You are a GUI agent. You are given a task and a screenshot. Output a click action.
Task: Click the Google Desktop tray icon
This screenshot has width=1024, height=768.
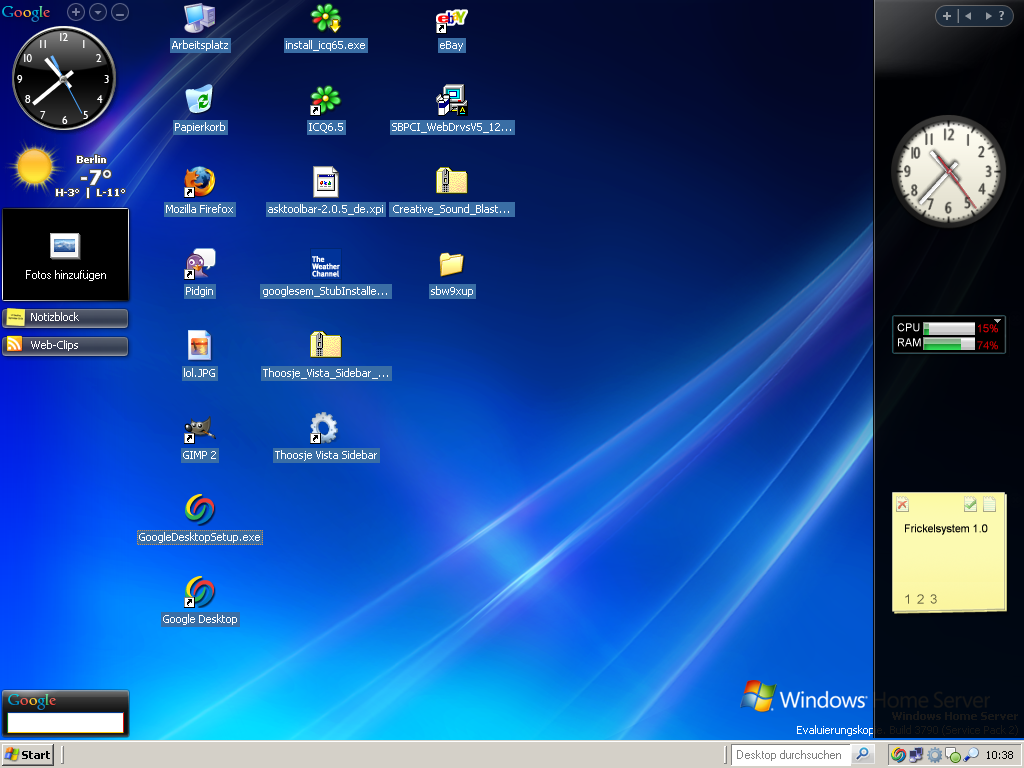tap(898, 755)
